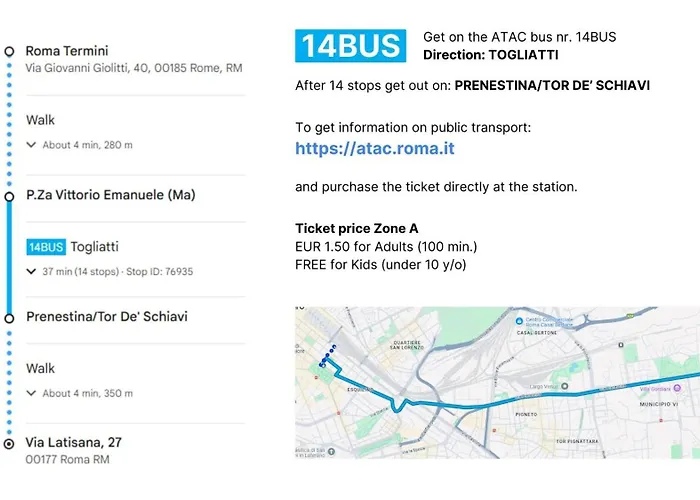Click the Roma Termini origin circle marker

tap(9, 51)
